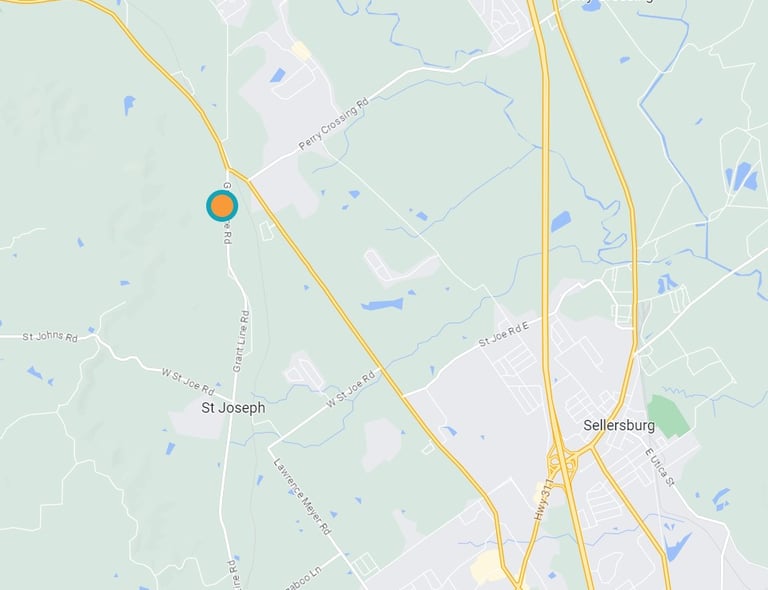Click the green park area beside Sellersburg
Image resolution: width=768 pixels, height=590 pixels.
coord(668,416)
